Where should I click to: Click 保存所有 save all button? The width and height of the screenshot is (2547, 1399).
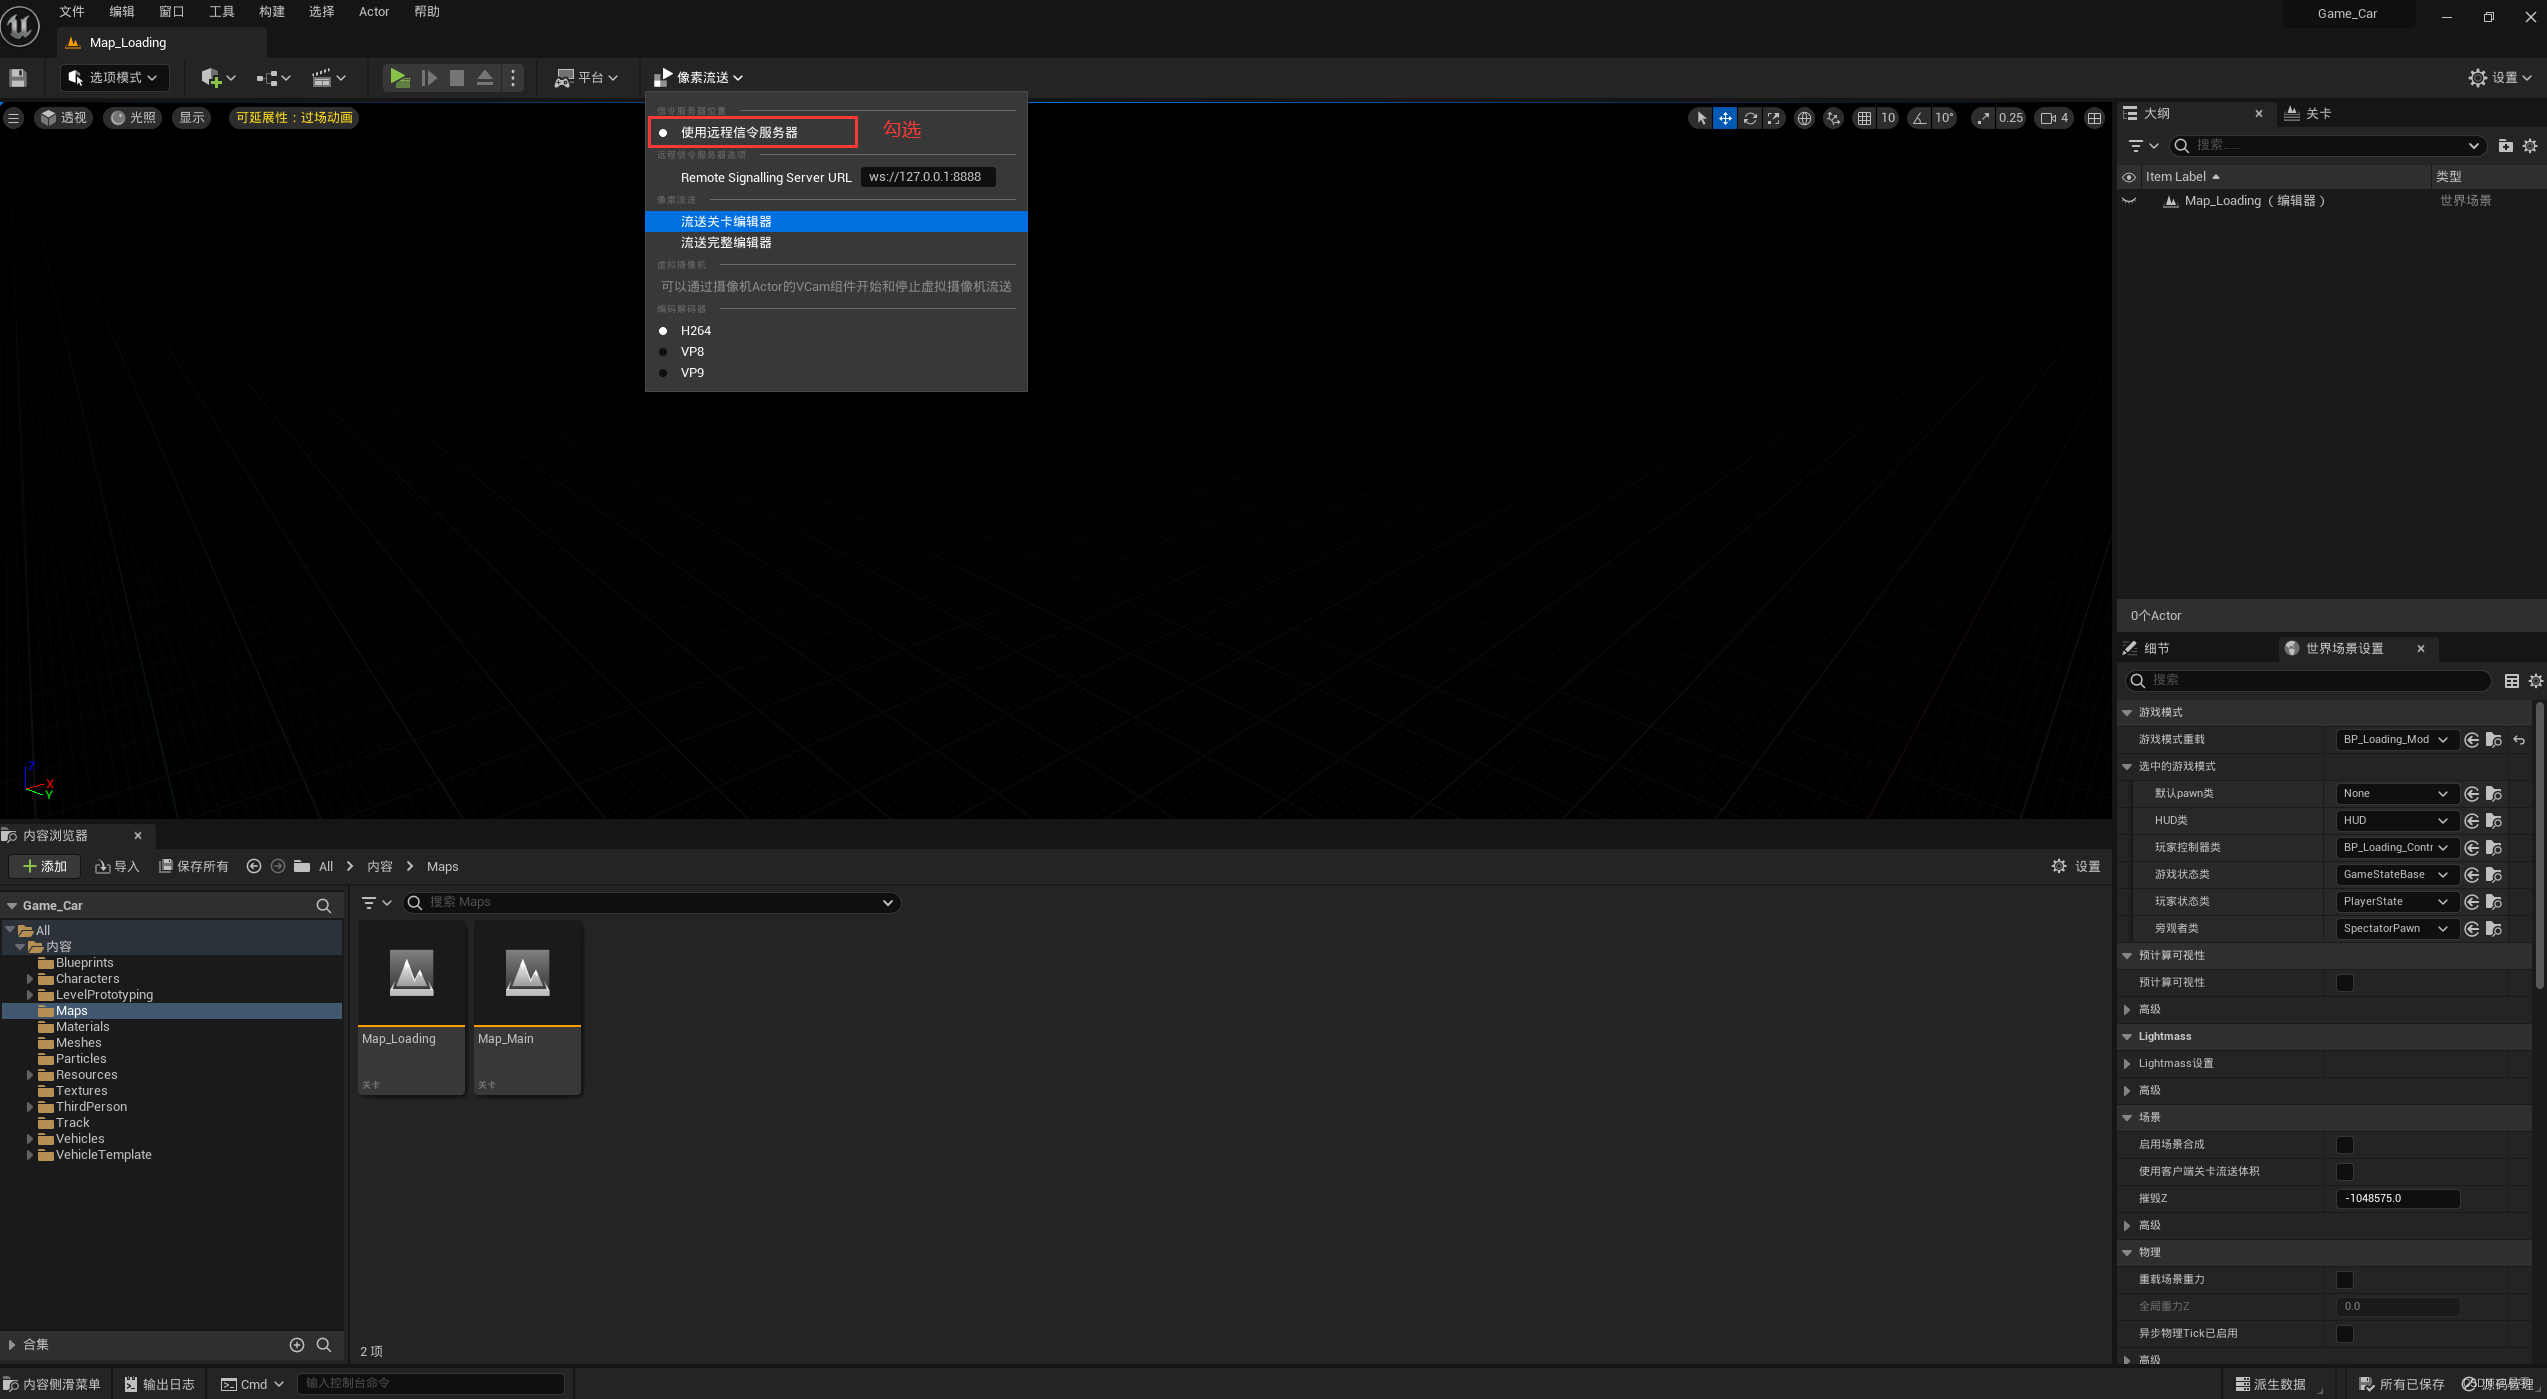(194, 867)
